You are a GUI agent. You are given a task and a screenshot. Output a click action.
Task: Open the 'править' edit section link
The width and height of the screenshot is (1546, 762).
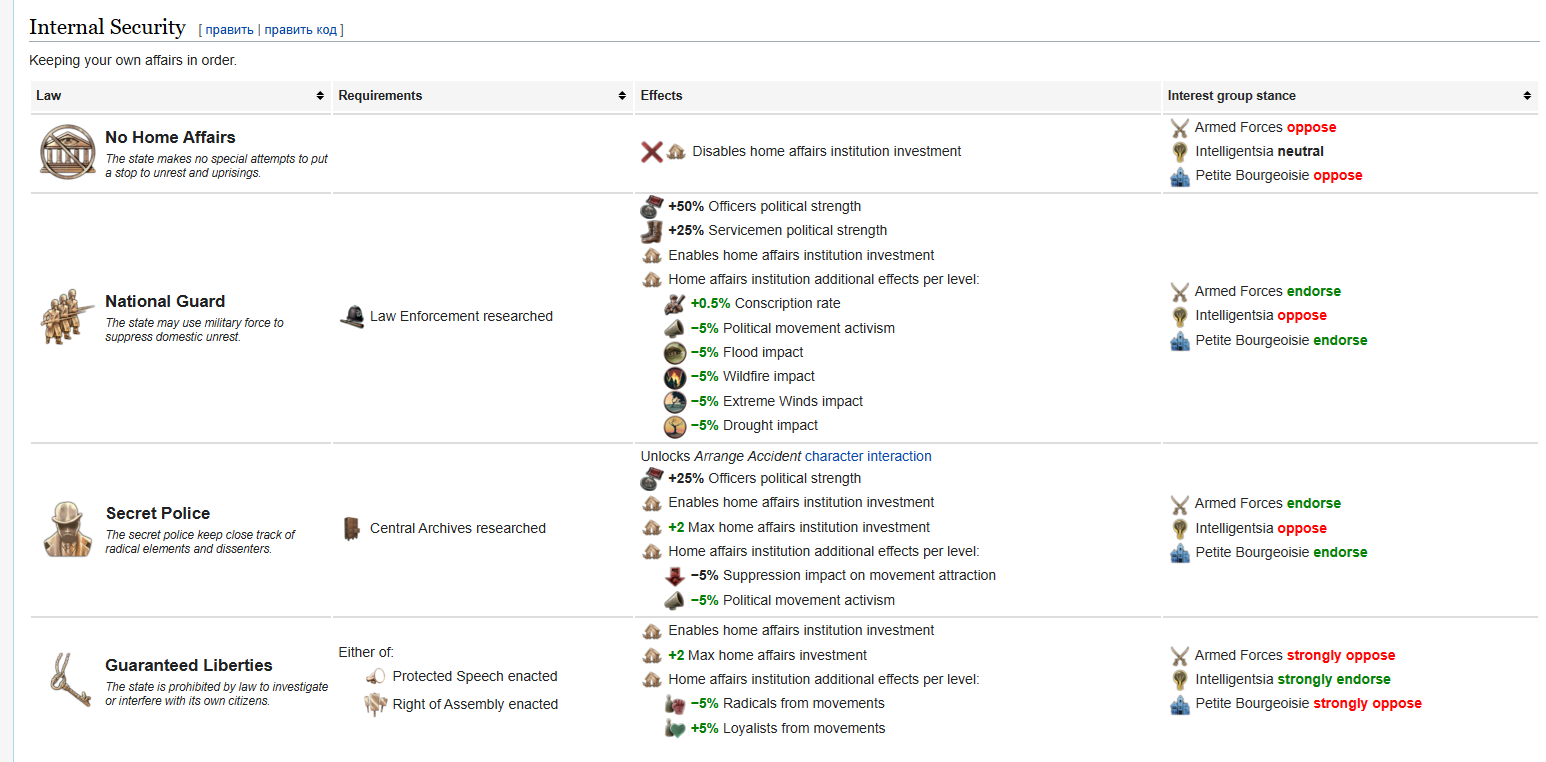229,30
